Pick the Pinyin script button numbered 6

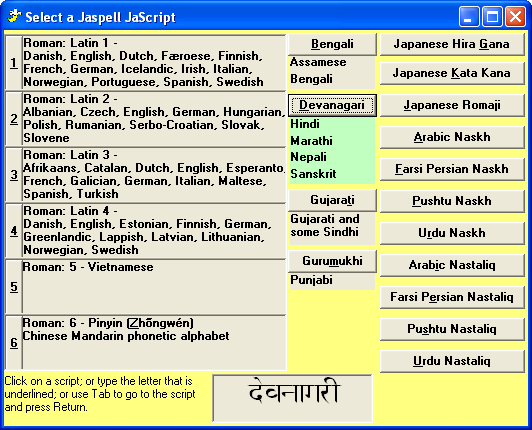point(14,343)
